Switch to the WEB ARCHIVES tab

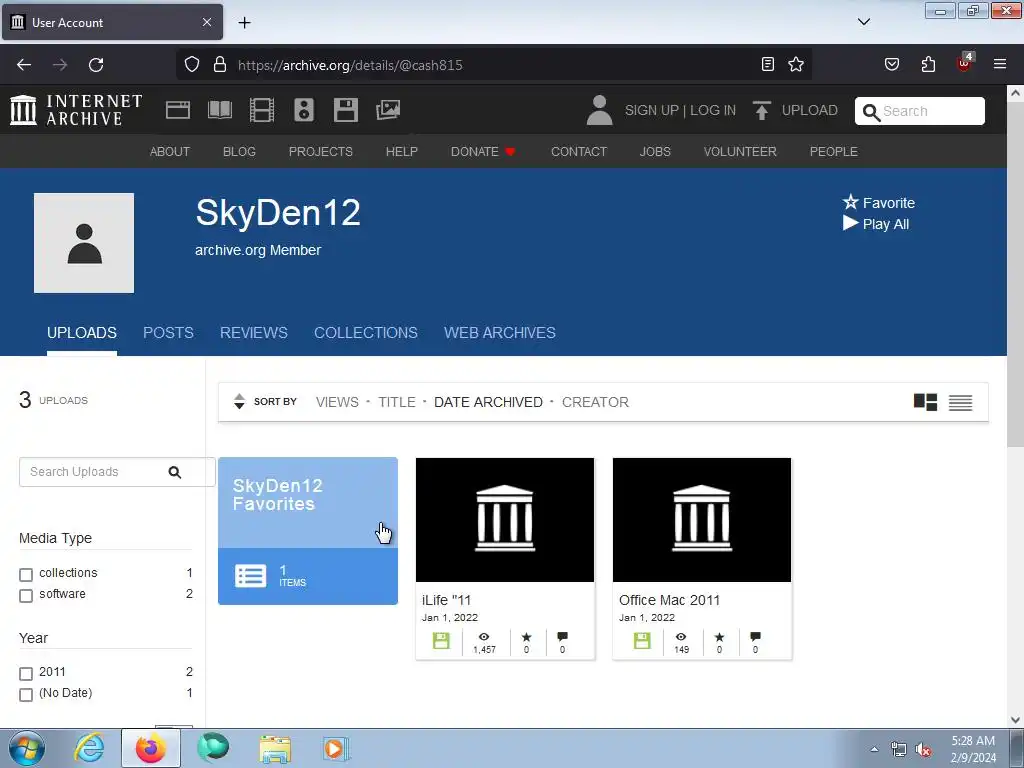pyautogui.click(x=500, y=332)
